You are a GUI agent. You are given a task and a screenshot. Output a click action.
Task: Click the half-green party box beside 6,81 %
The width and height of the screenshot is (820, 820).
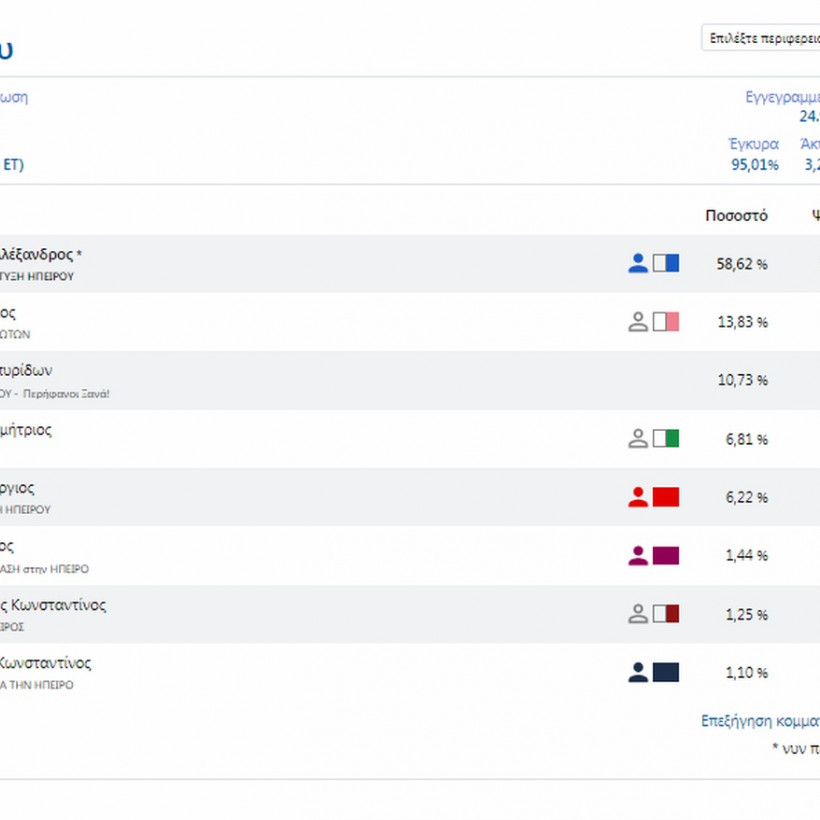click(666, 438)
